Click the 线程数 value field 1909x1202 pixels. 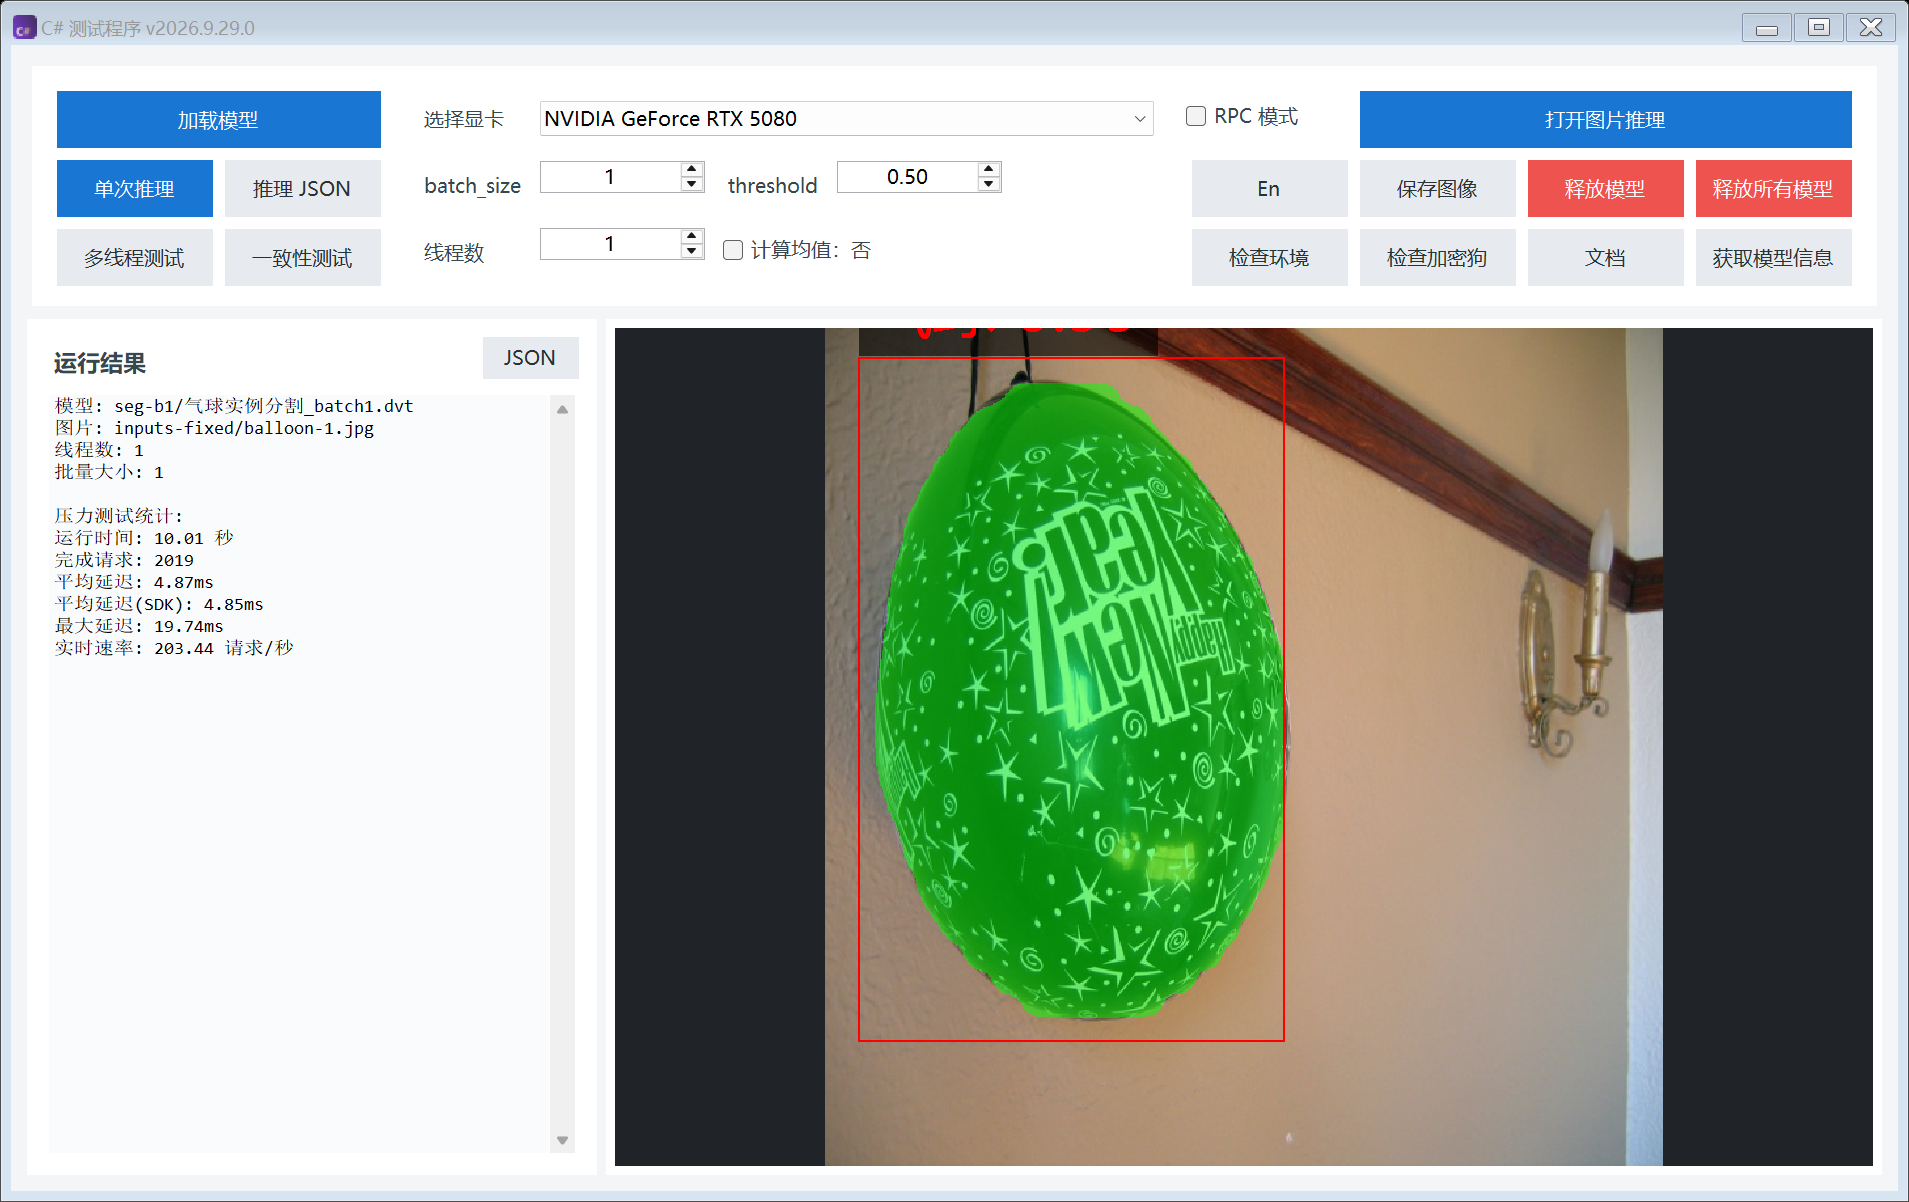pos(610,244)
